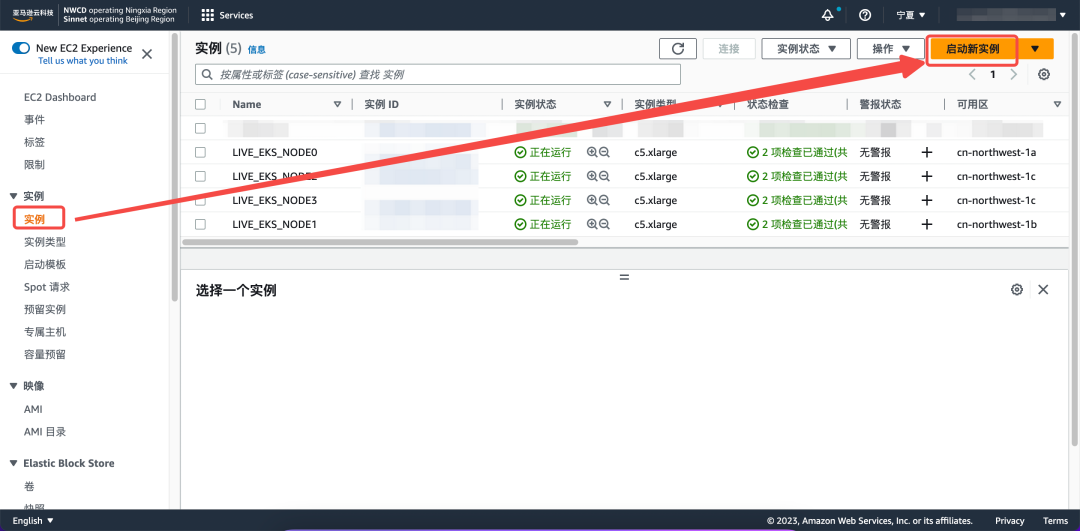Click the LIVE_EKS_NODE3 name cell

[274, 200]
